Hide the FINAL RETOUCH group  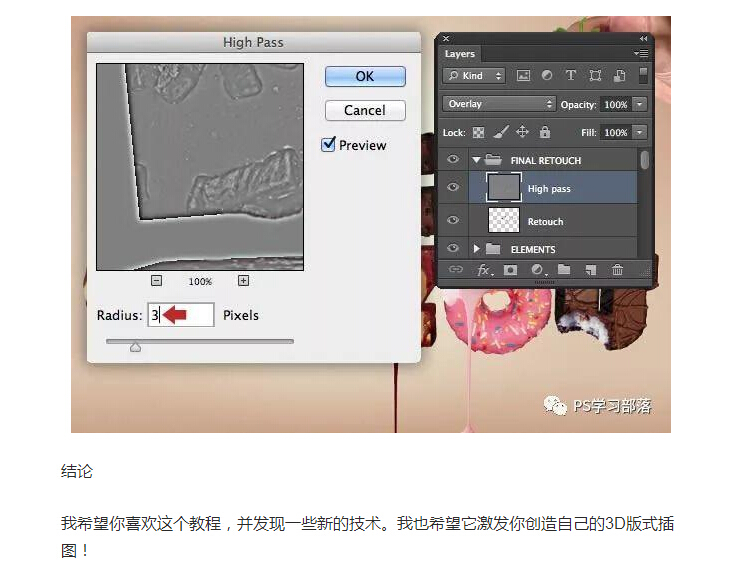pyautogui.click(x=453, y=159)
